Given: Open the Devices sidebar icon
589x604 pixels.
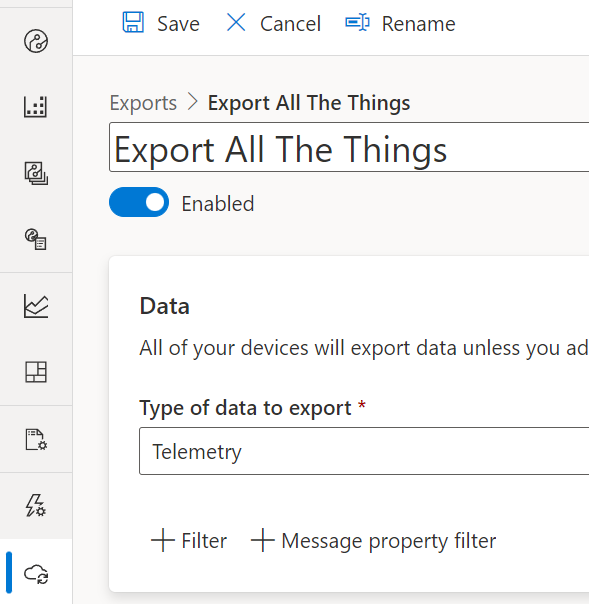Looking at the screenshot, I should [x=36, y=41].
